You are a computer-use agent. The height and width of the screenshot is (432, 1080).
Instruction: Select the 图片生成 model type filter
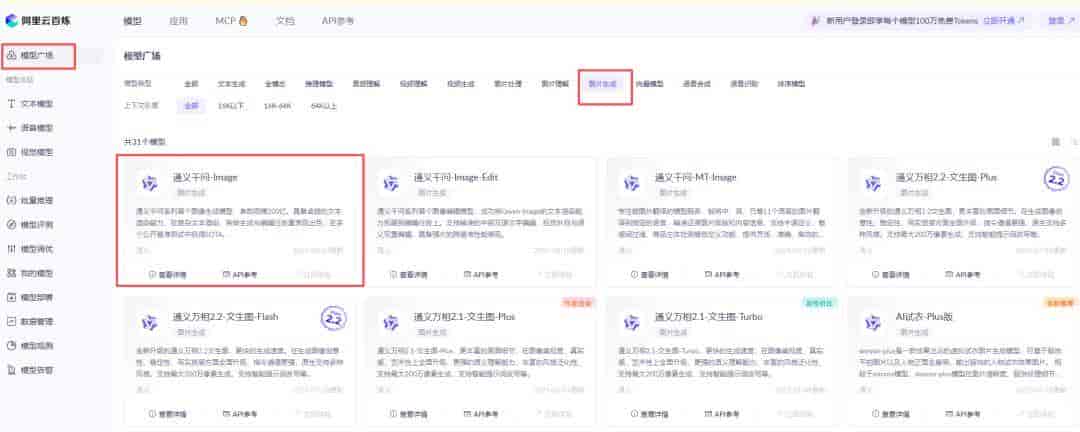(x=602, y=83)
